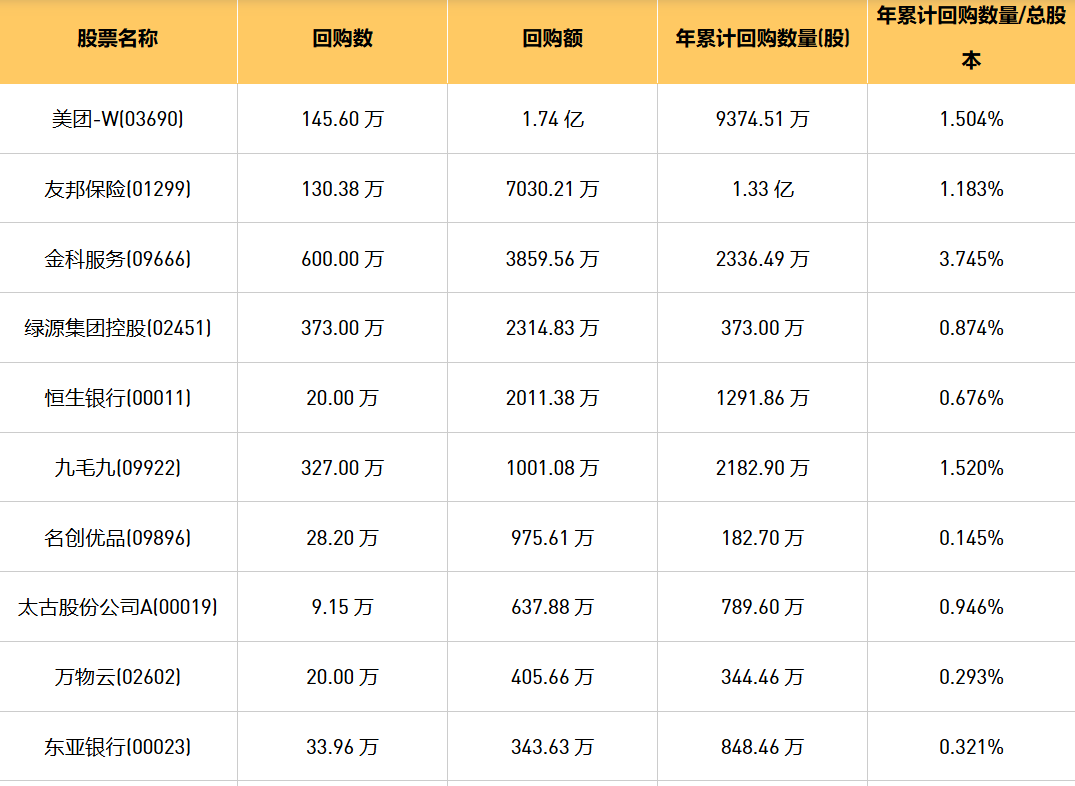The width and height of the screenshot is (1075, 786).
Task: Select the 恒生银行(00011) stock name cell
Action: click(117, 398)
